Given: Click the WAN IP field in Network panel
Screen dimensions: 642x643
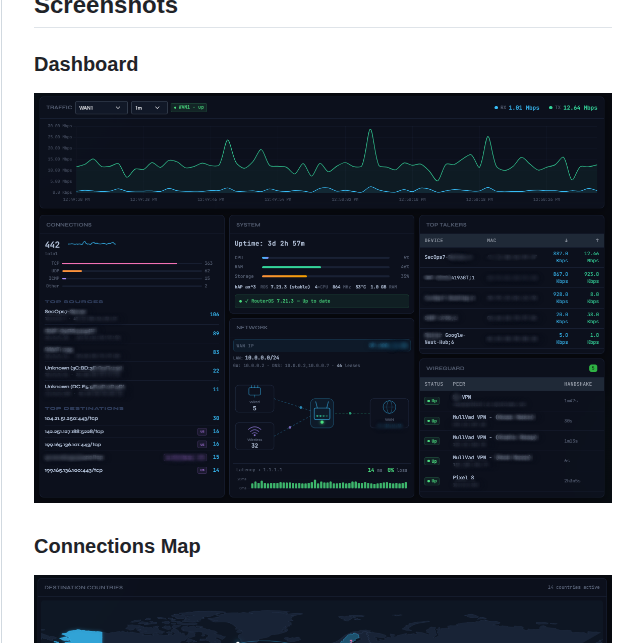Looking at the screenshot, I should click(322, 346).
